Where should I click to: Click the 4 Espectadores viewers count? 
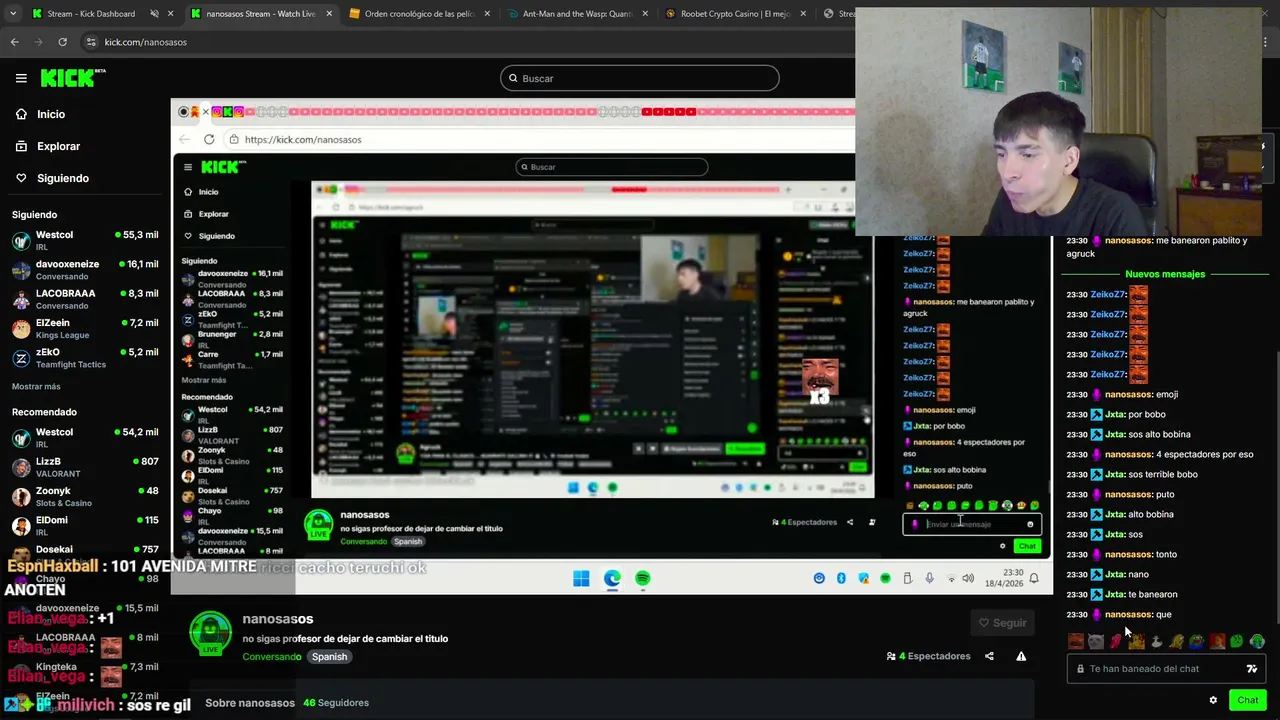point(928,656)
